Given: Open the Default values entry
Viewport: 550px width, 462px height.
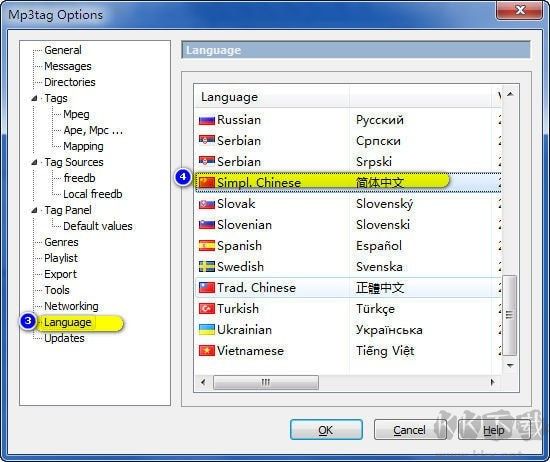Looking at the screenshot, I should (x=98, y=226).
